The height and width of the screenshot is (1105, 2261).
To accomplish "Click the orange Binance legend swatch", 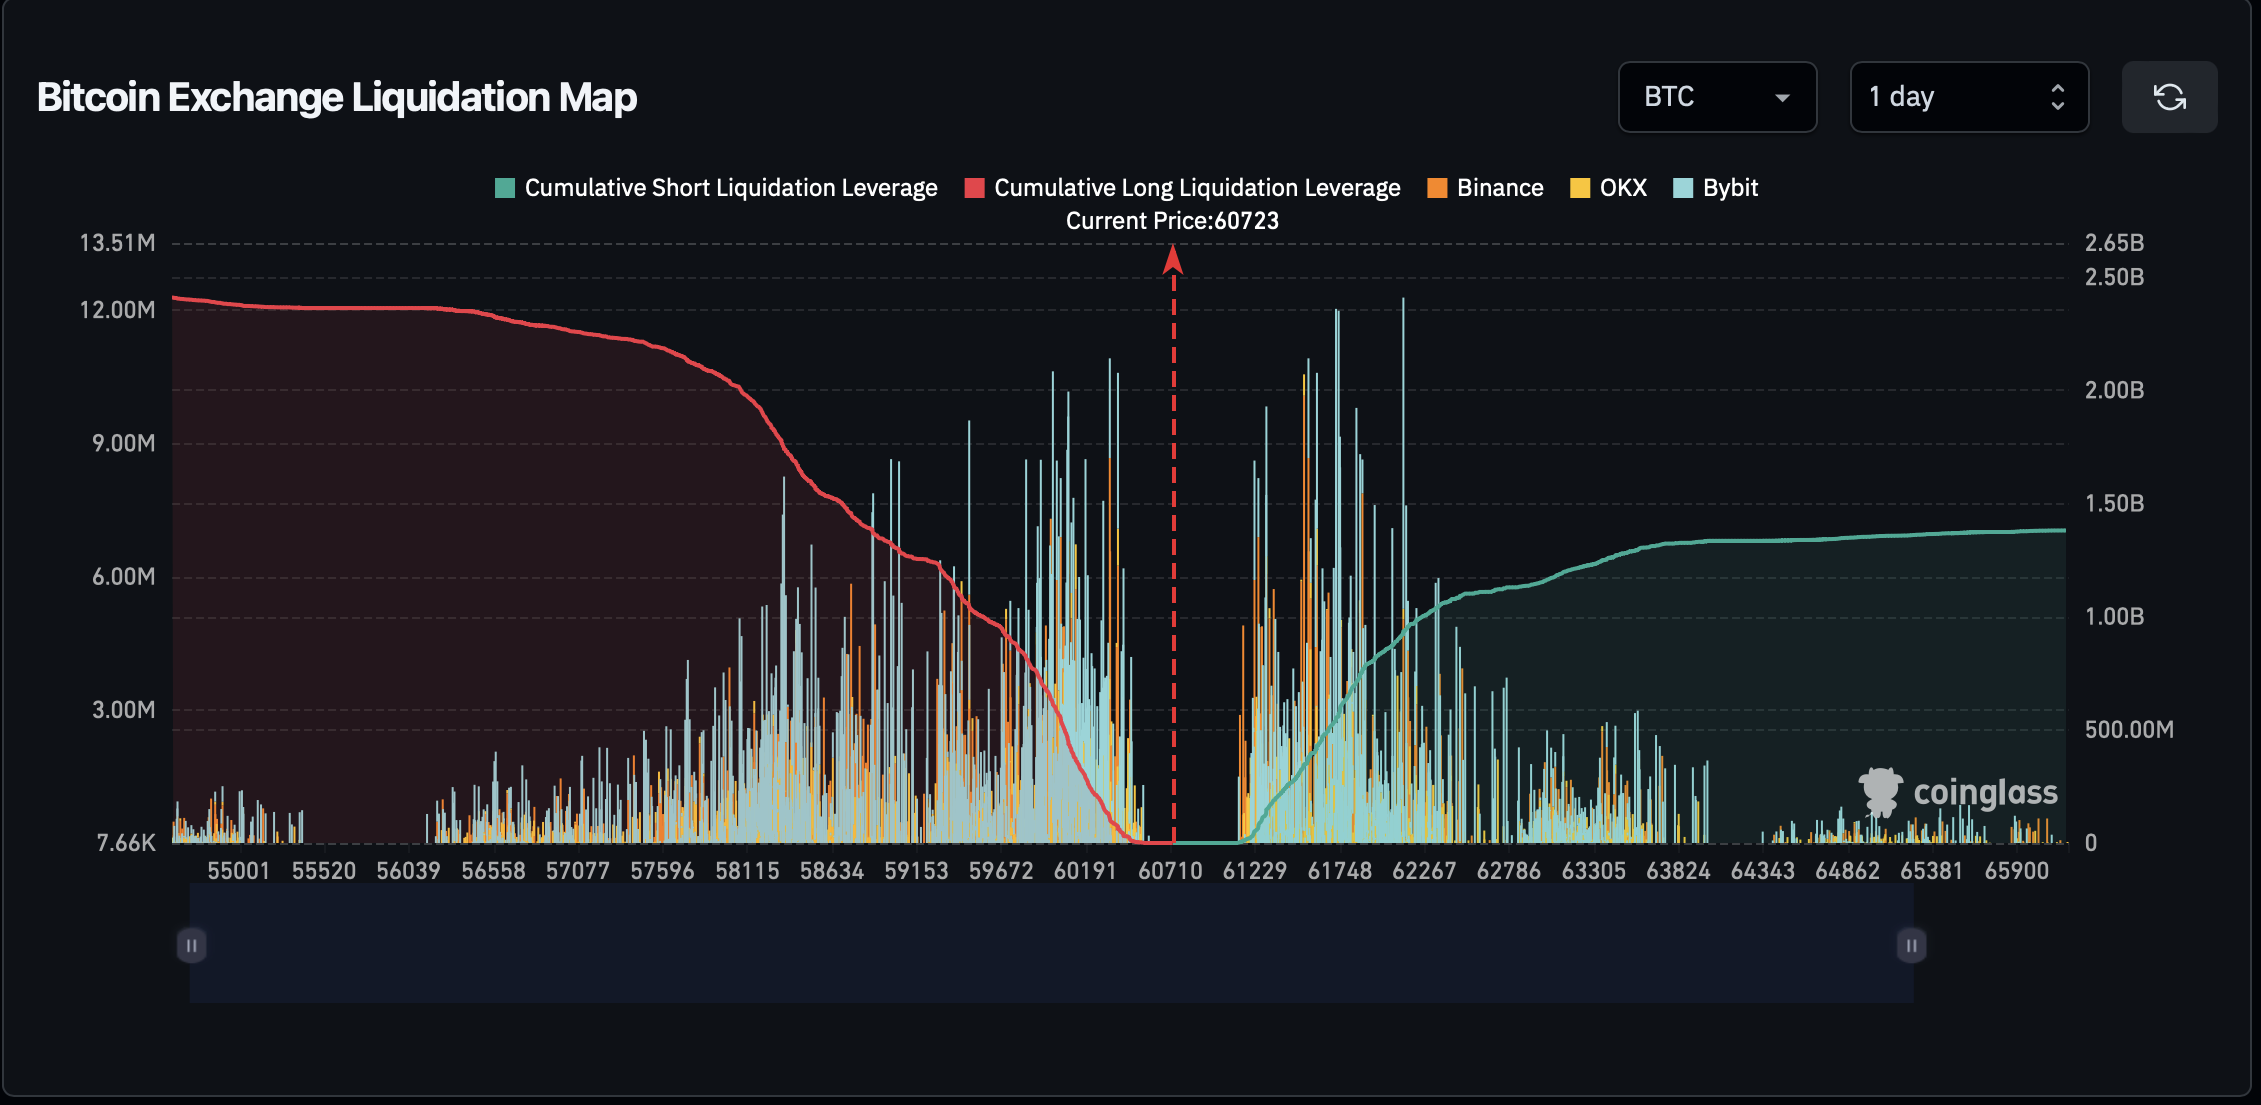I will coord(1437,188).
